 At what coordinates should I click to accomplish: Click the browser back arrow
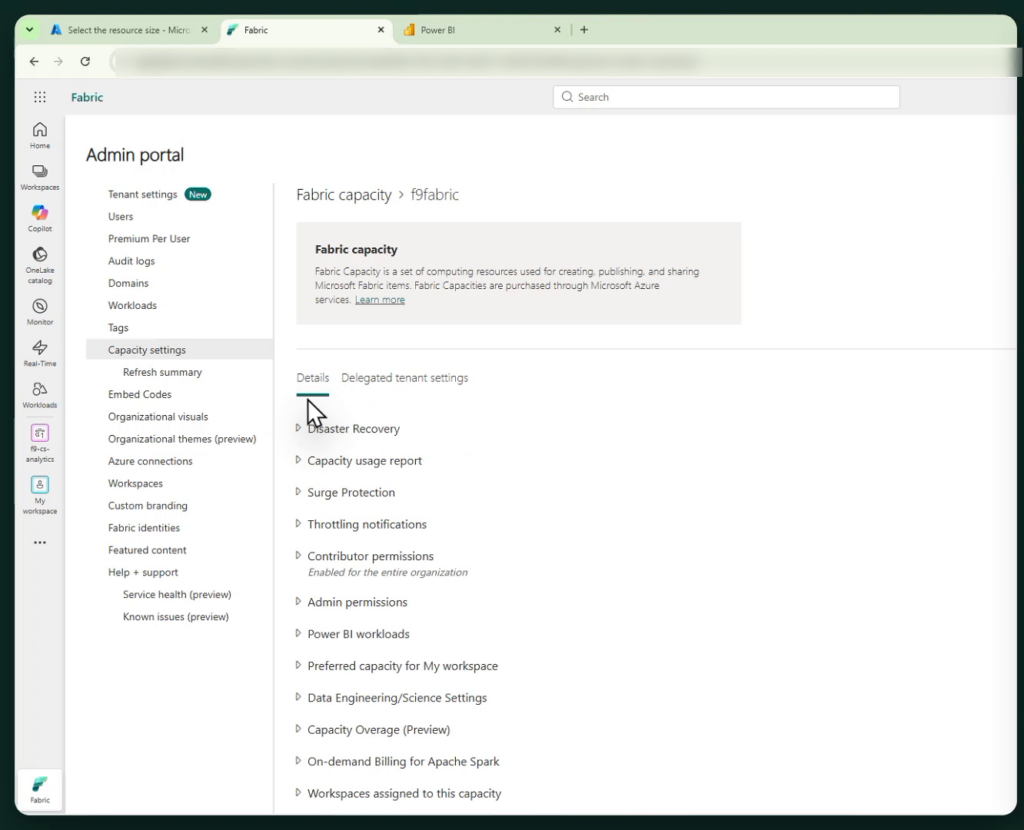(x=34, y=61)
